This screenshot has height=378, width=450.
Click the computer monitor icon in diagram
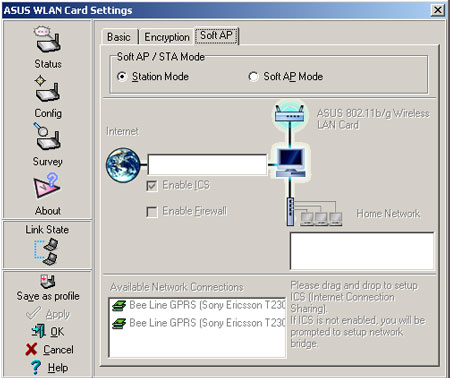(291, 162)
